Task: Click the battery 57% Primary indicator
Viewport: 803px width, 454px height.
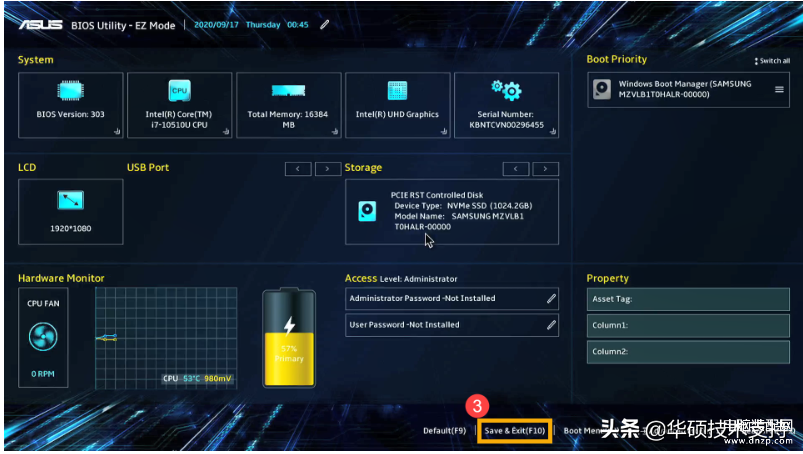Action: (x=289, y=338)
